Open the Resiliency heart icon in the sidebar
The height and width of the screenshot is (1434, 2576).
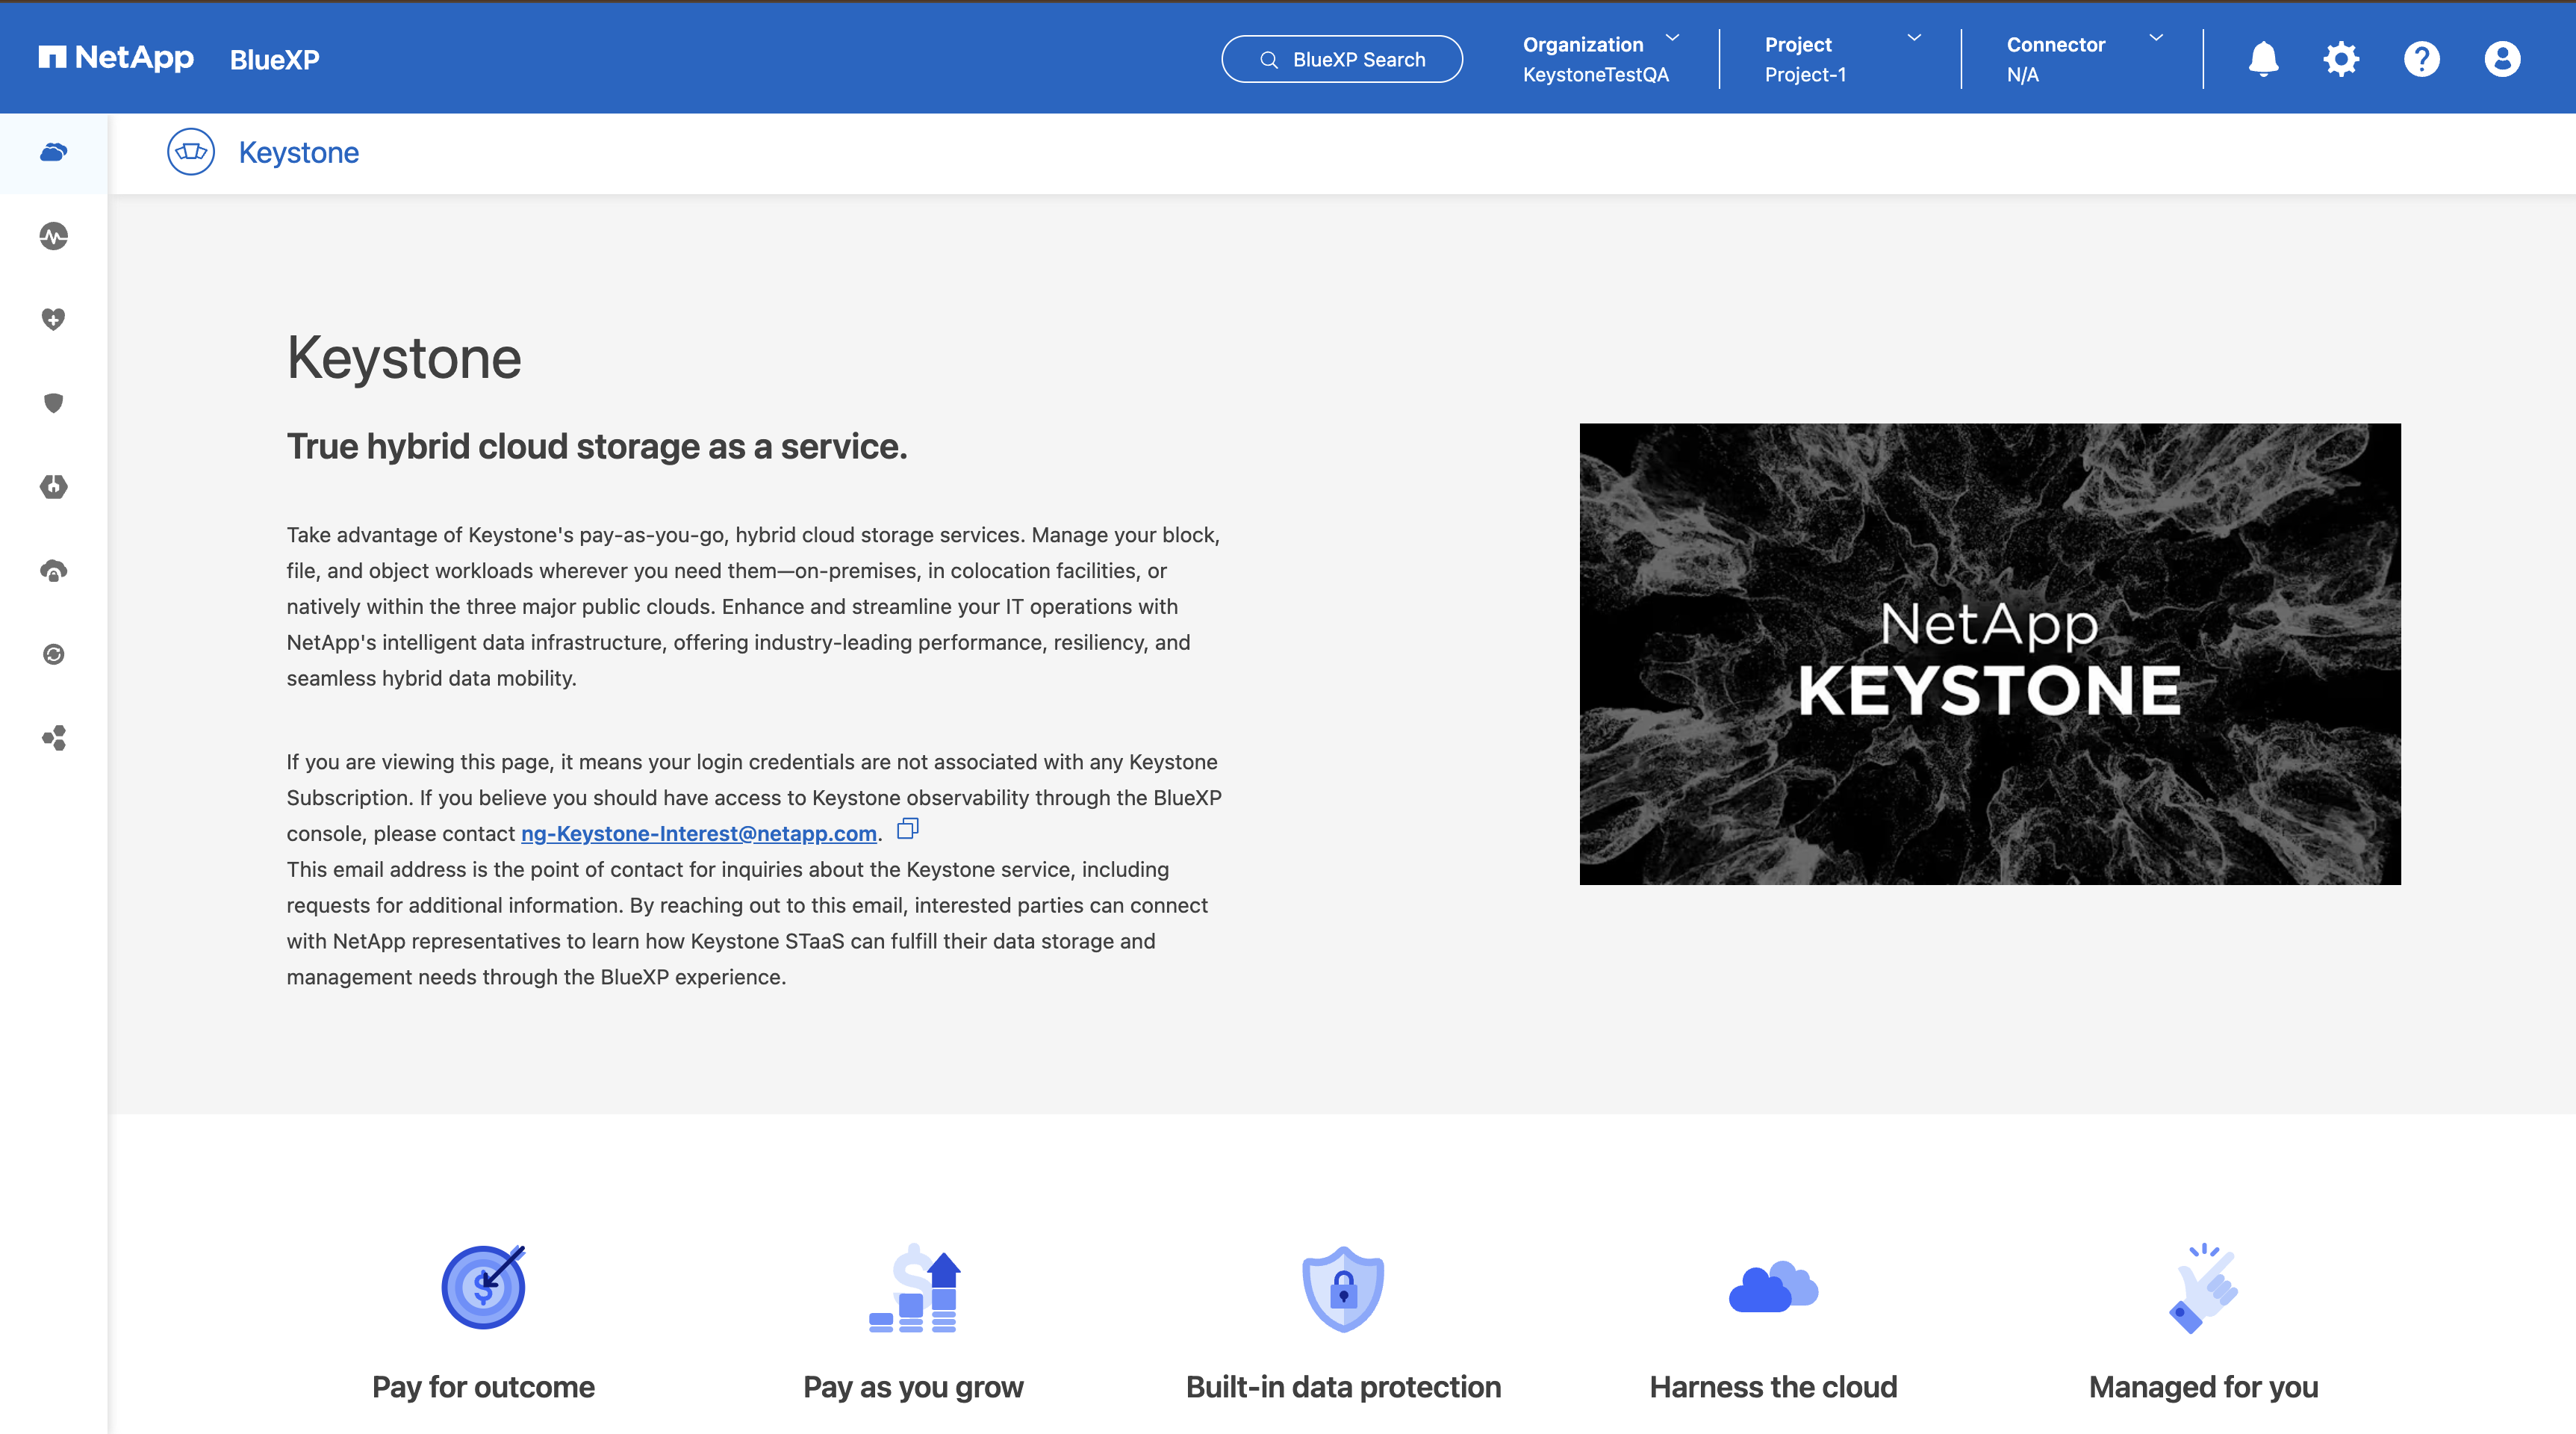point(52,319)
